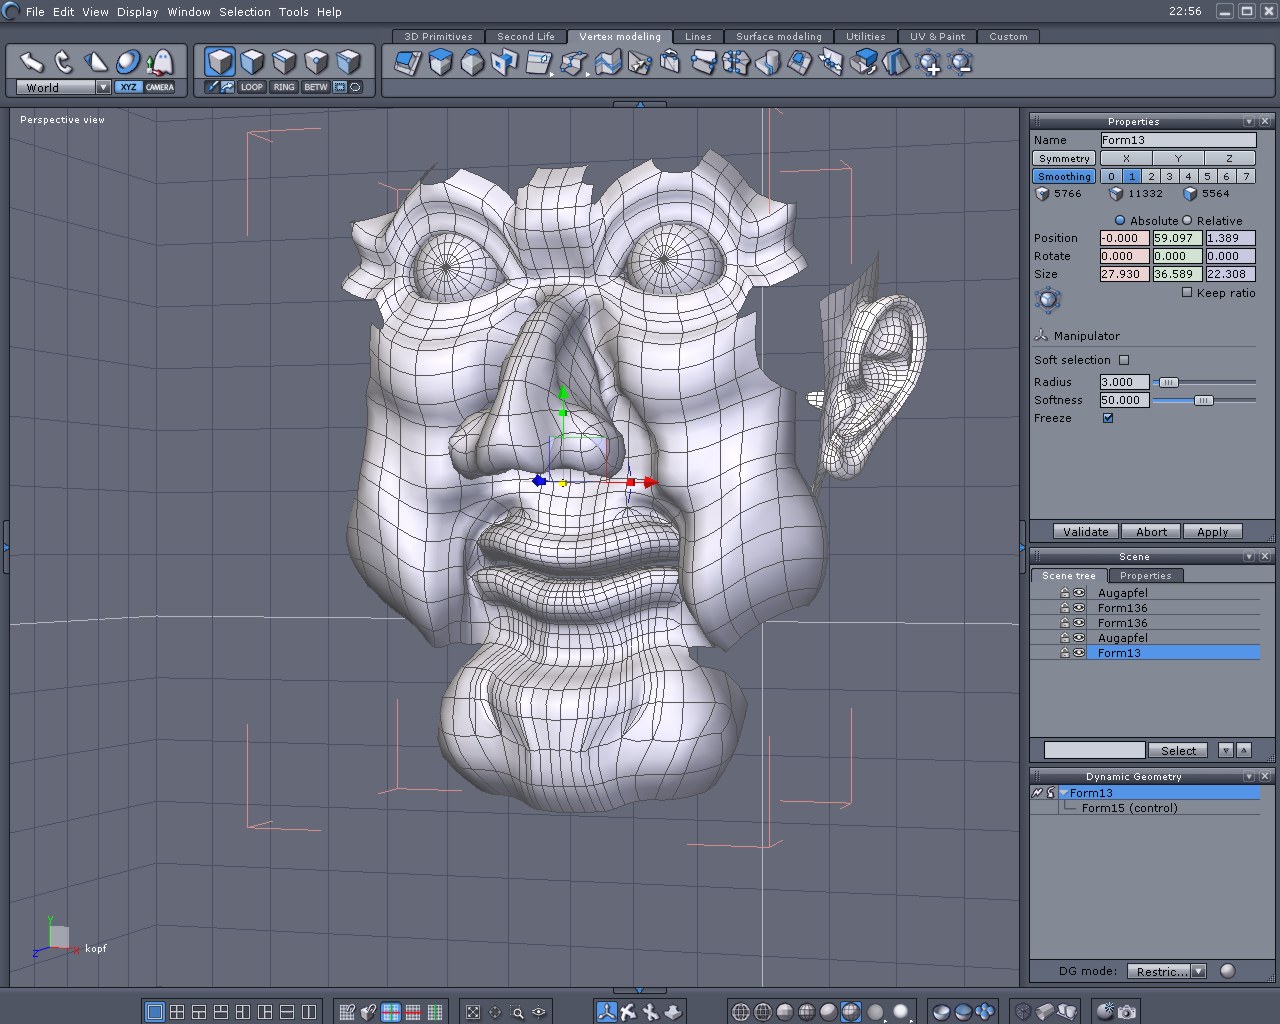
Task: Switch to four-view layout icon
Action: pyautogui.click(x=177, y=1012)
